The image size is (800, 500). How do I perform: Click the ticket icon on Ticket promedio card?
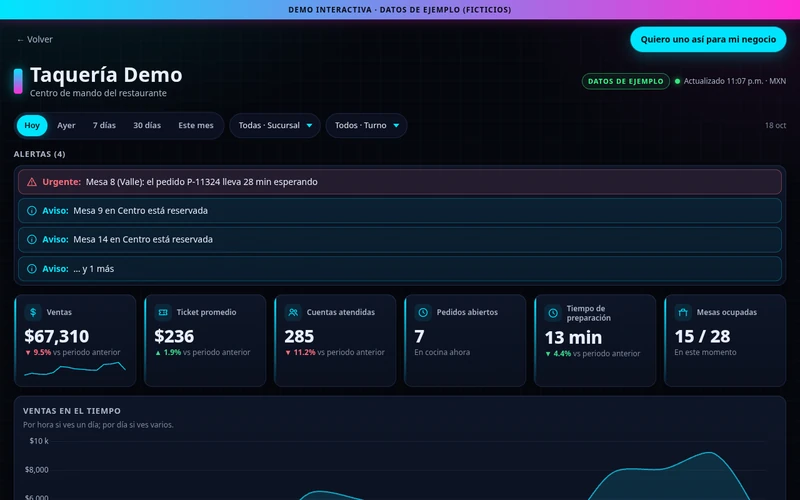163,312
